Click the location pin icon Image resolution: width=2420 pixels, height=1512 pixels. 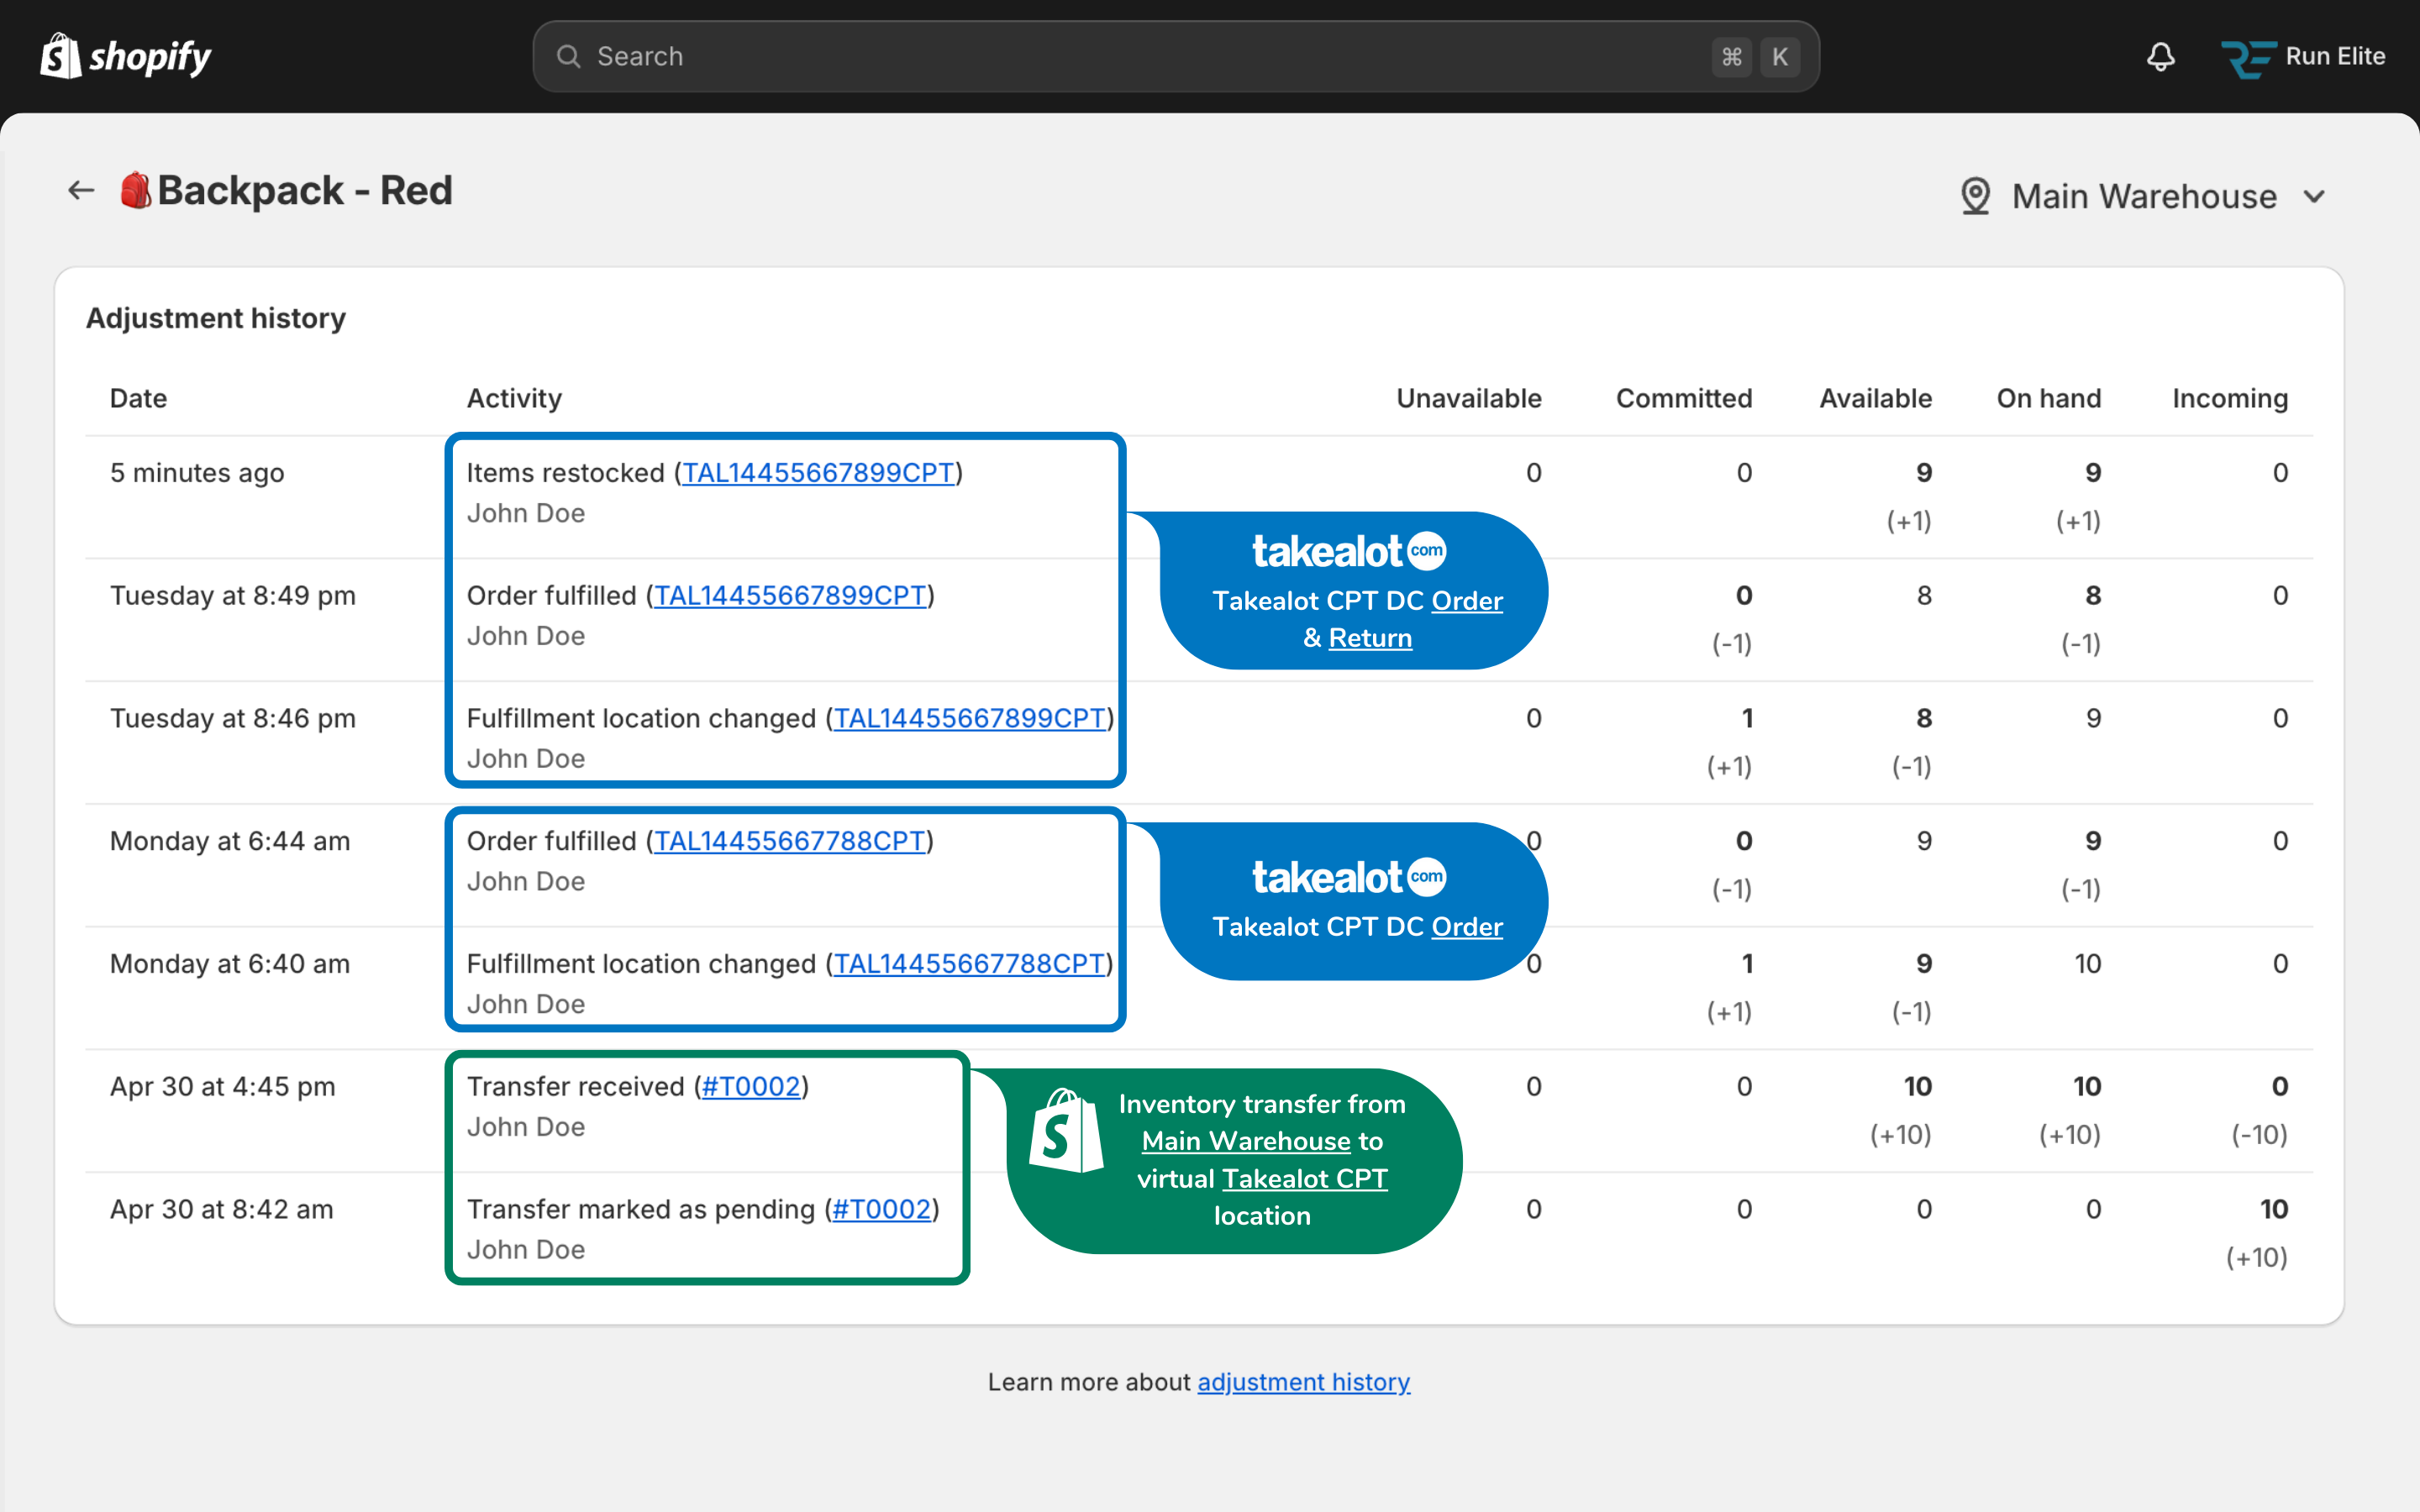(x=1975, y=196)
